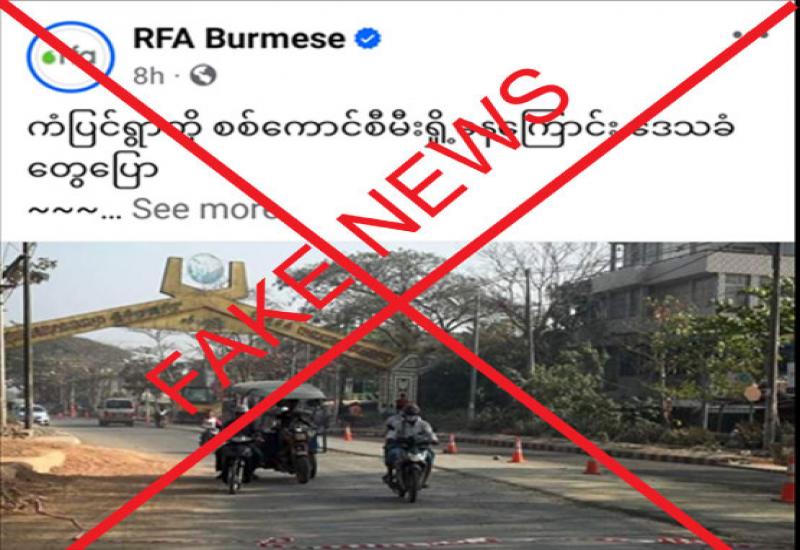This screenshot has height=550, width=800.
Task: Click the second line of Burmese caption
Action: 93,170
